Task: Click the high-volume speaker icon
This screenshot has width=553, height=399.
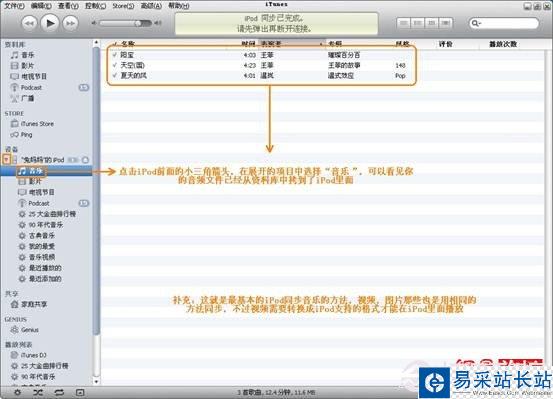Action: [158, 23]
